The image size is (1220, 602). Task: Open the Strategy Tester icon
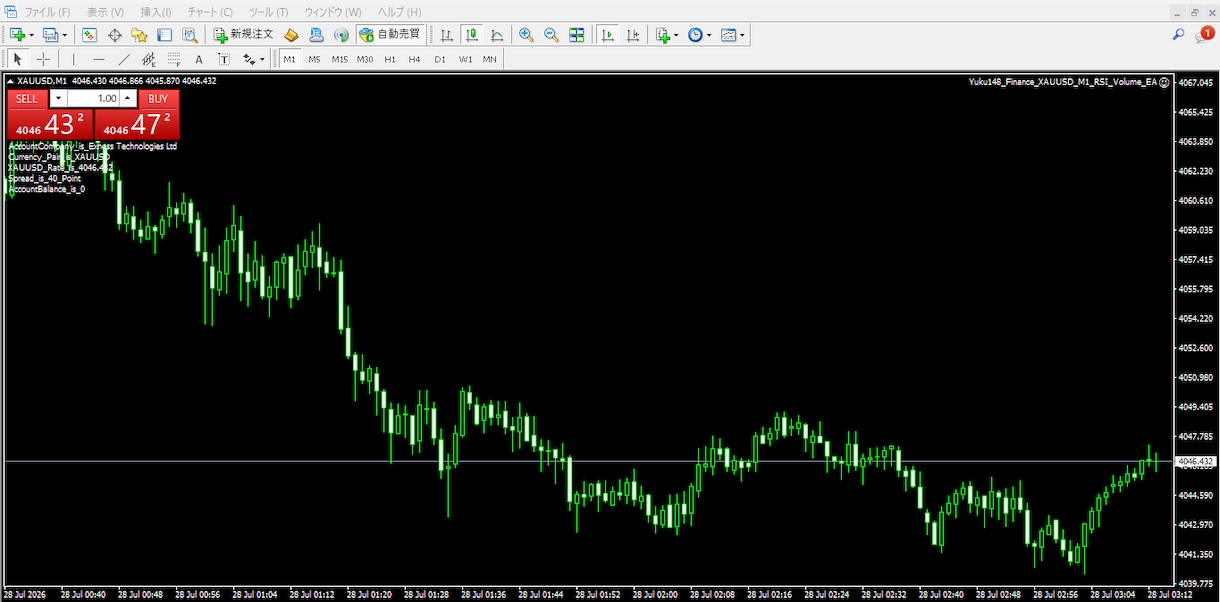point(189,35)
